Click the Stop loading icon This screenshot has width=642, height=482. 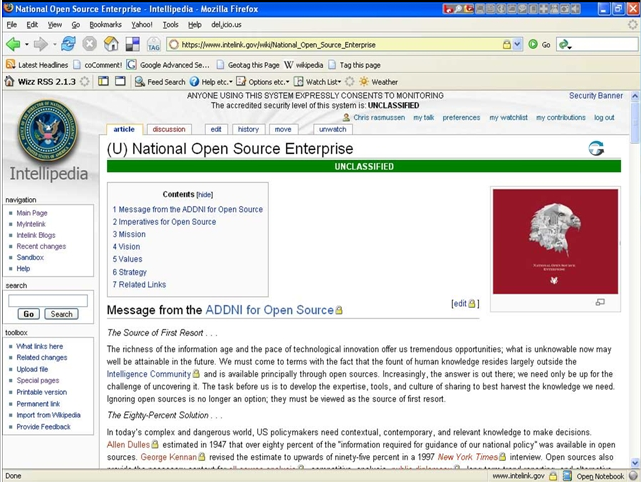pos(89,44)
